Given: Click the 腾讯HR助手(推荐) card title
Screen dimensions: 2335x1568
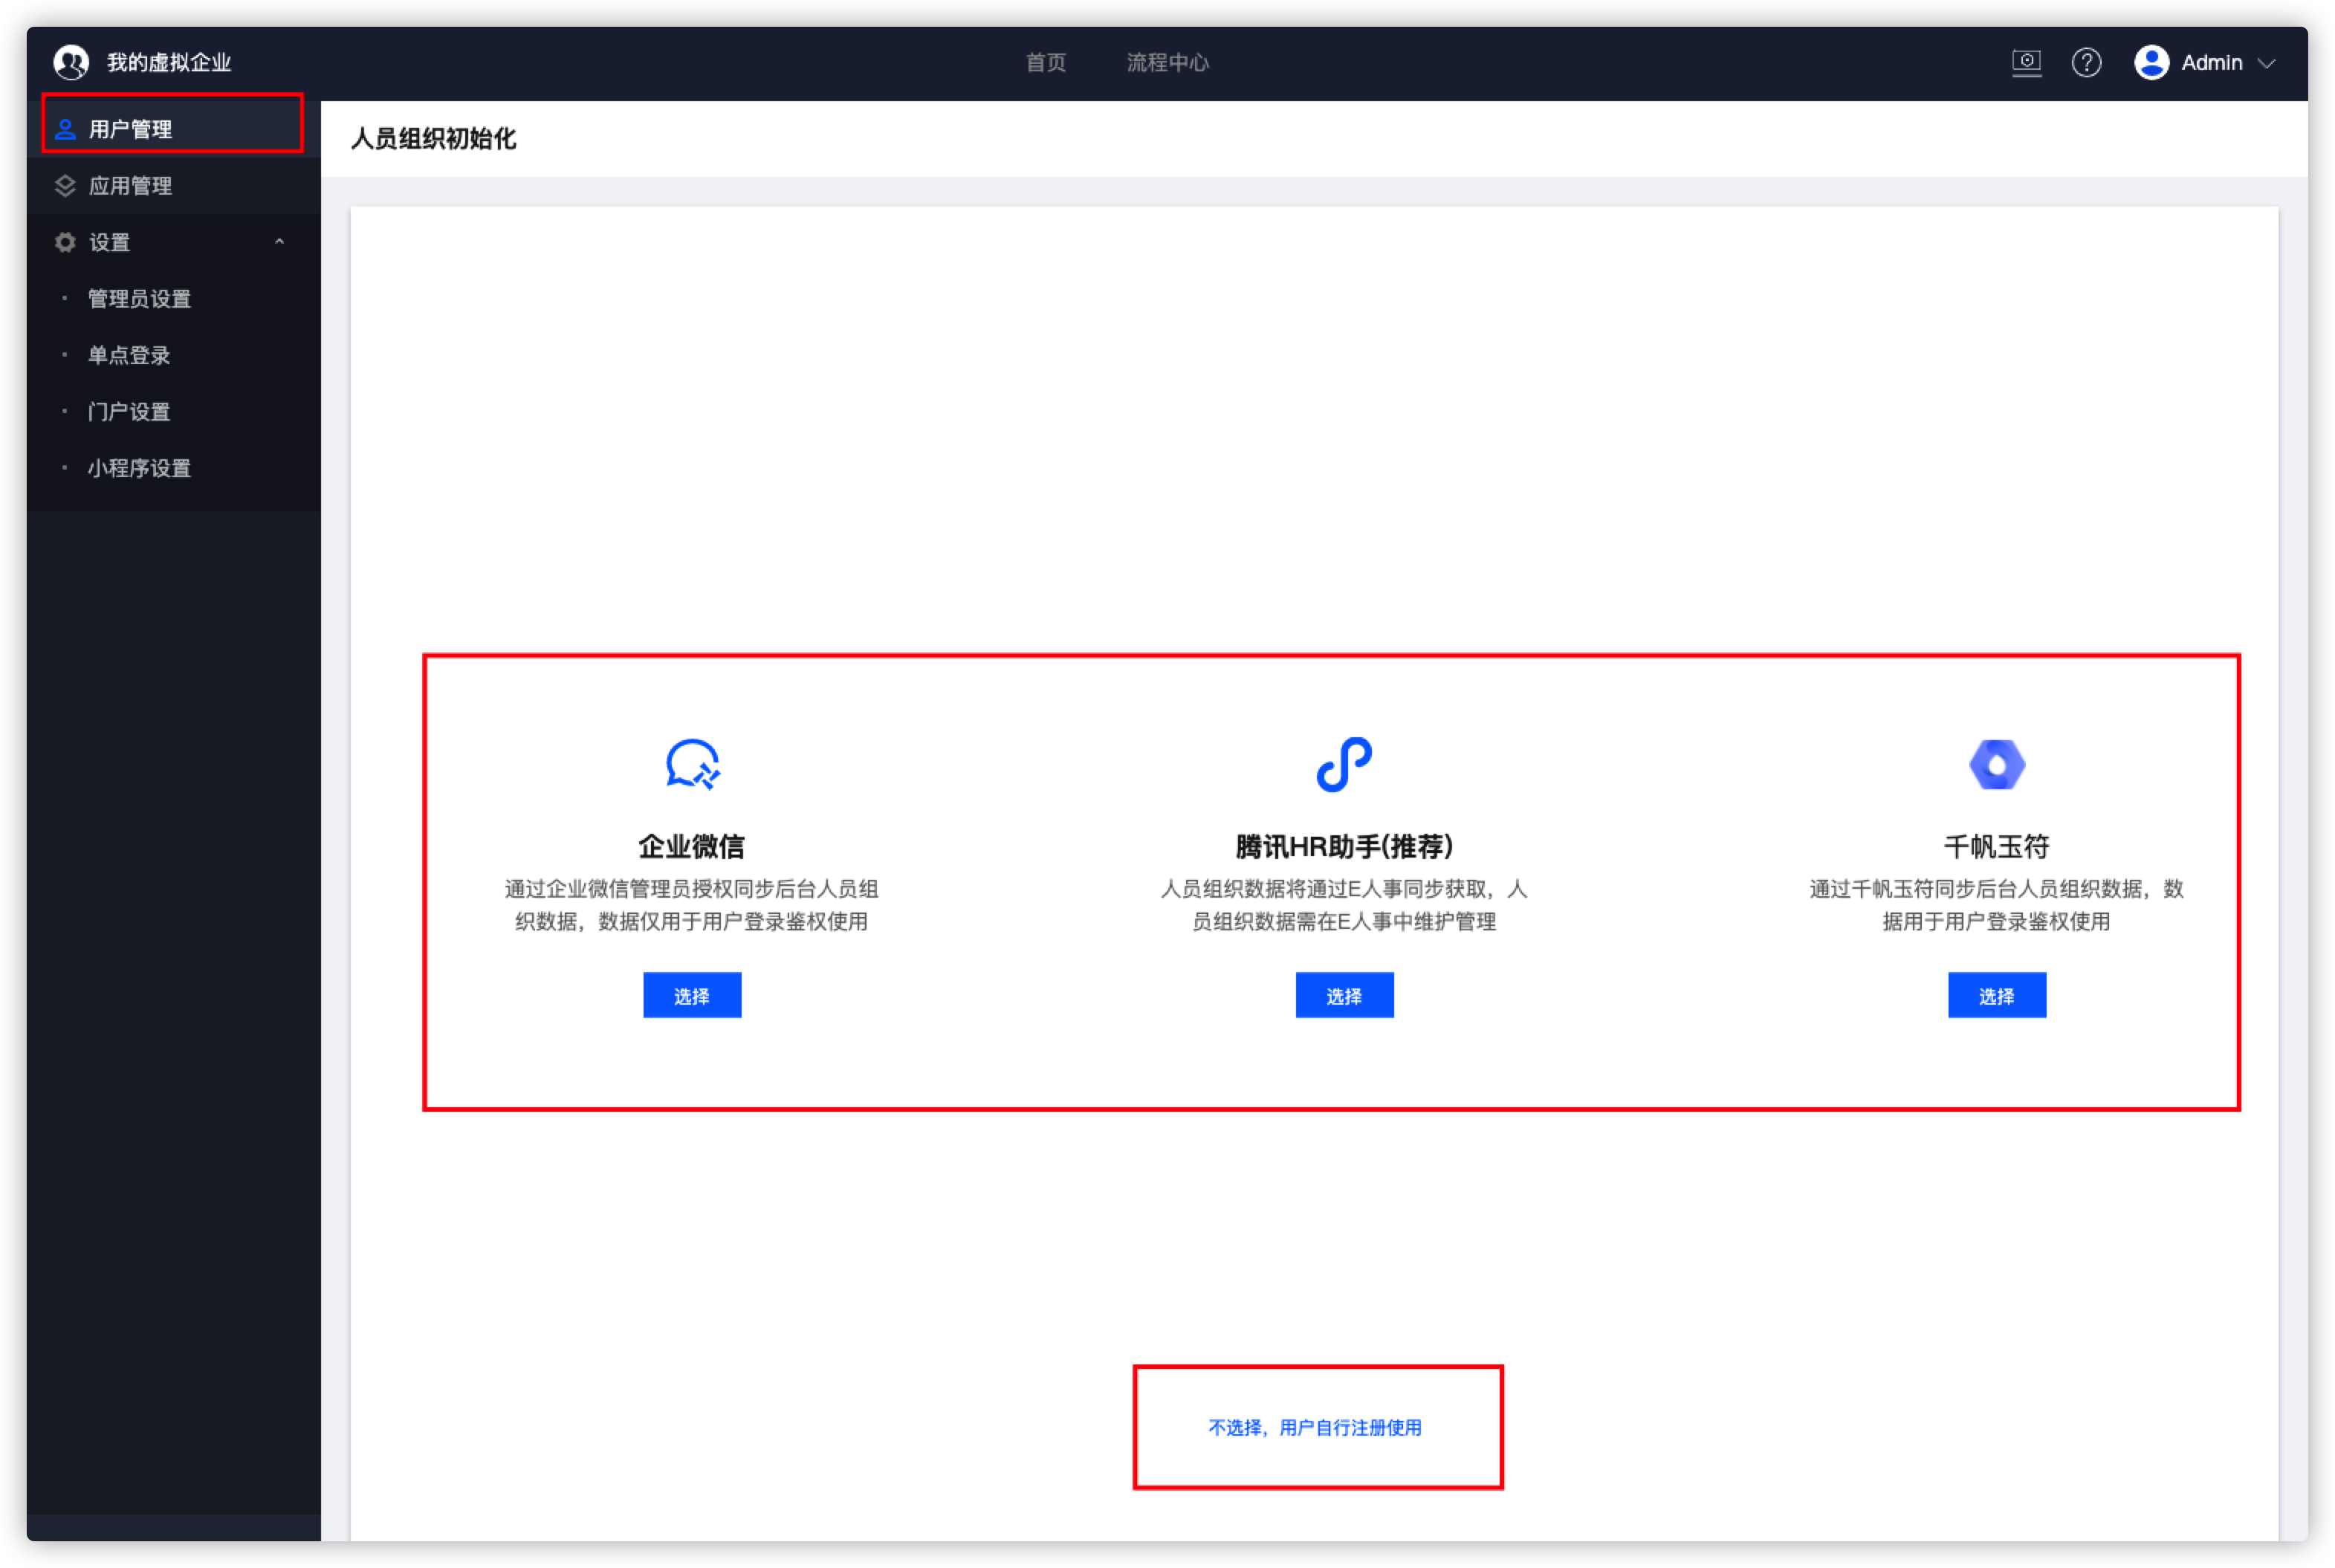Looking at the screenshot, I should 1344,847.
